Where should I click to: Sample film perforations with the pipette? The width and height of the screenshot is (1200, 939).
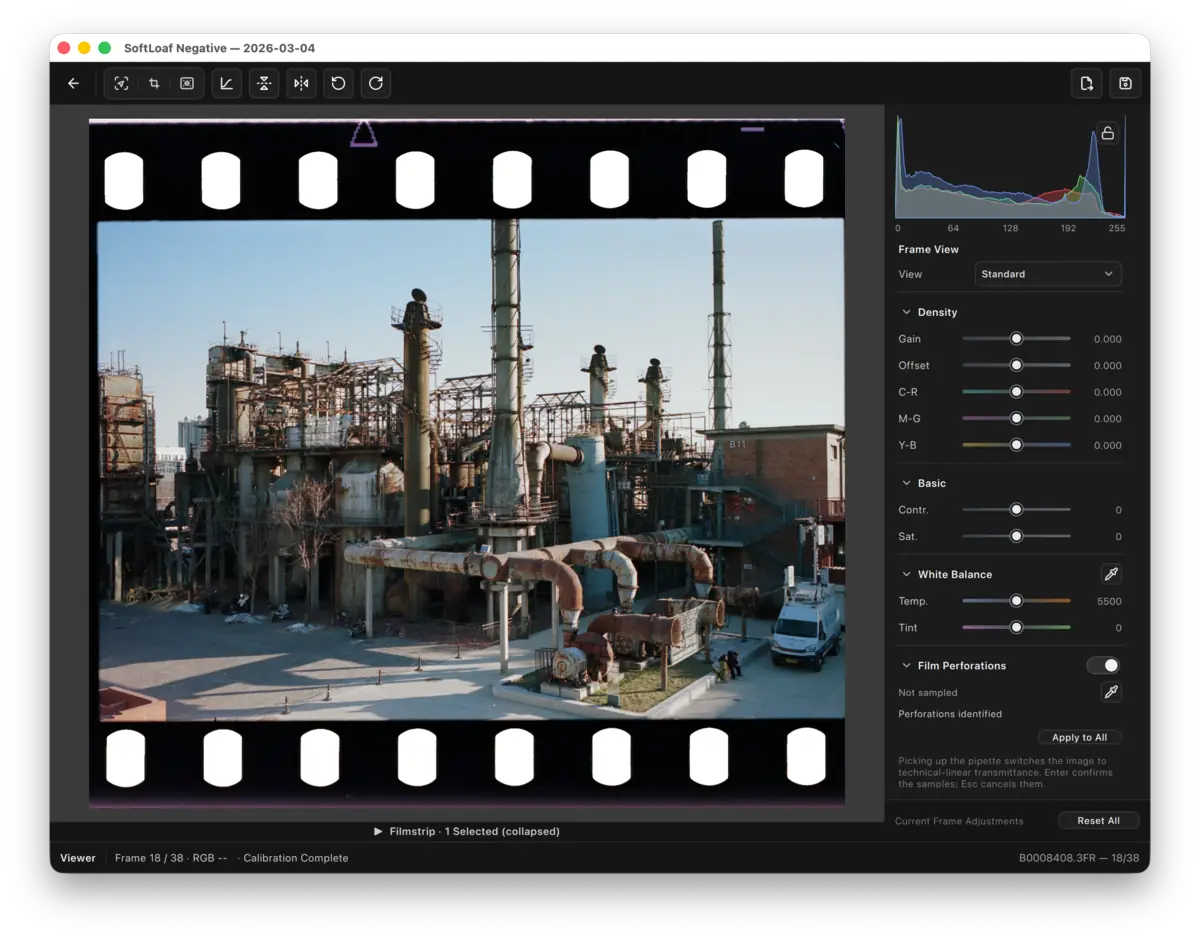1111,692
